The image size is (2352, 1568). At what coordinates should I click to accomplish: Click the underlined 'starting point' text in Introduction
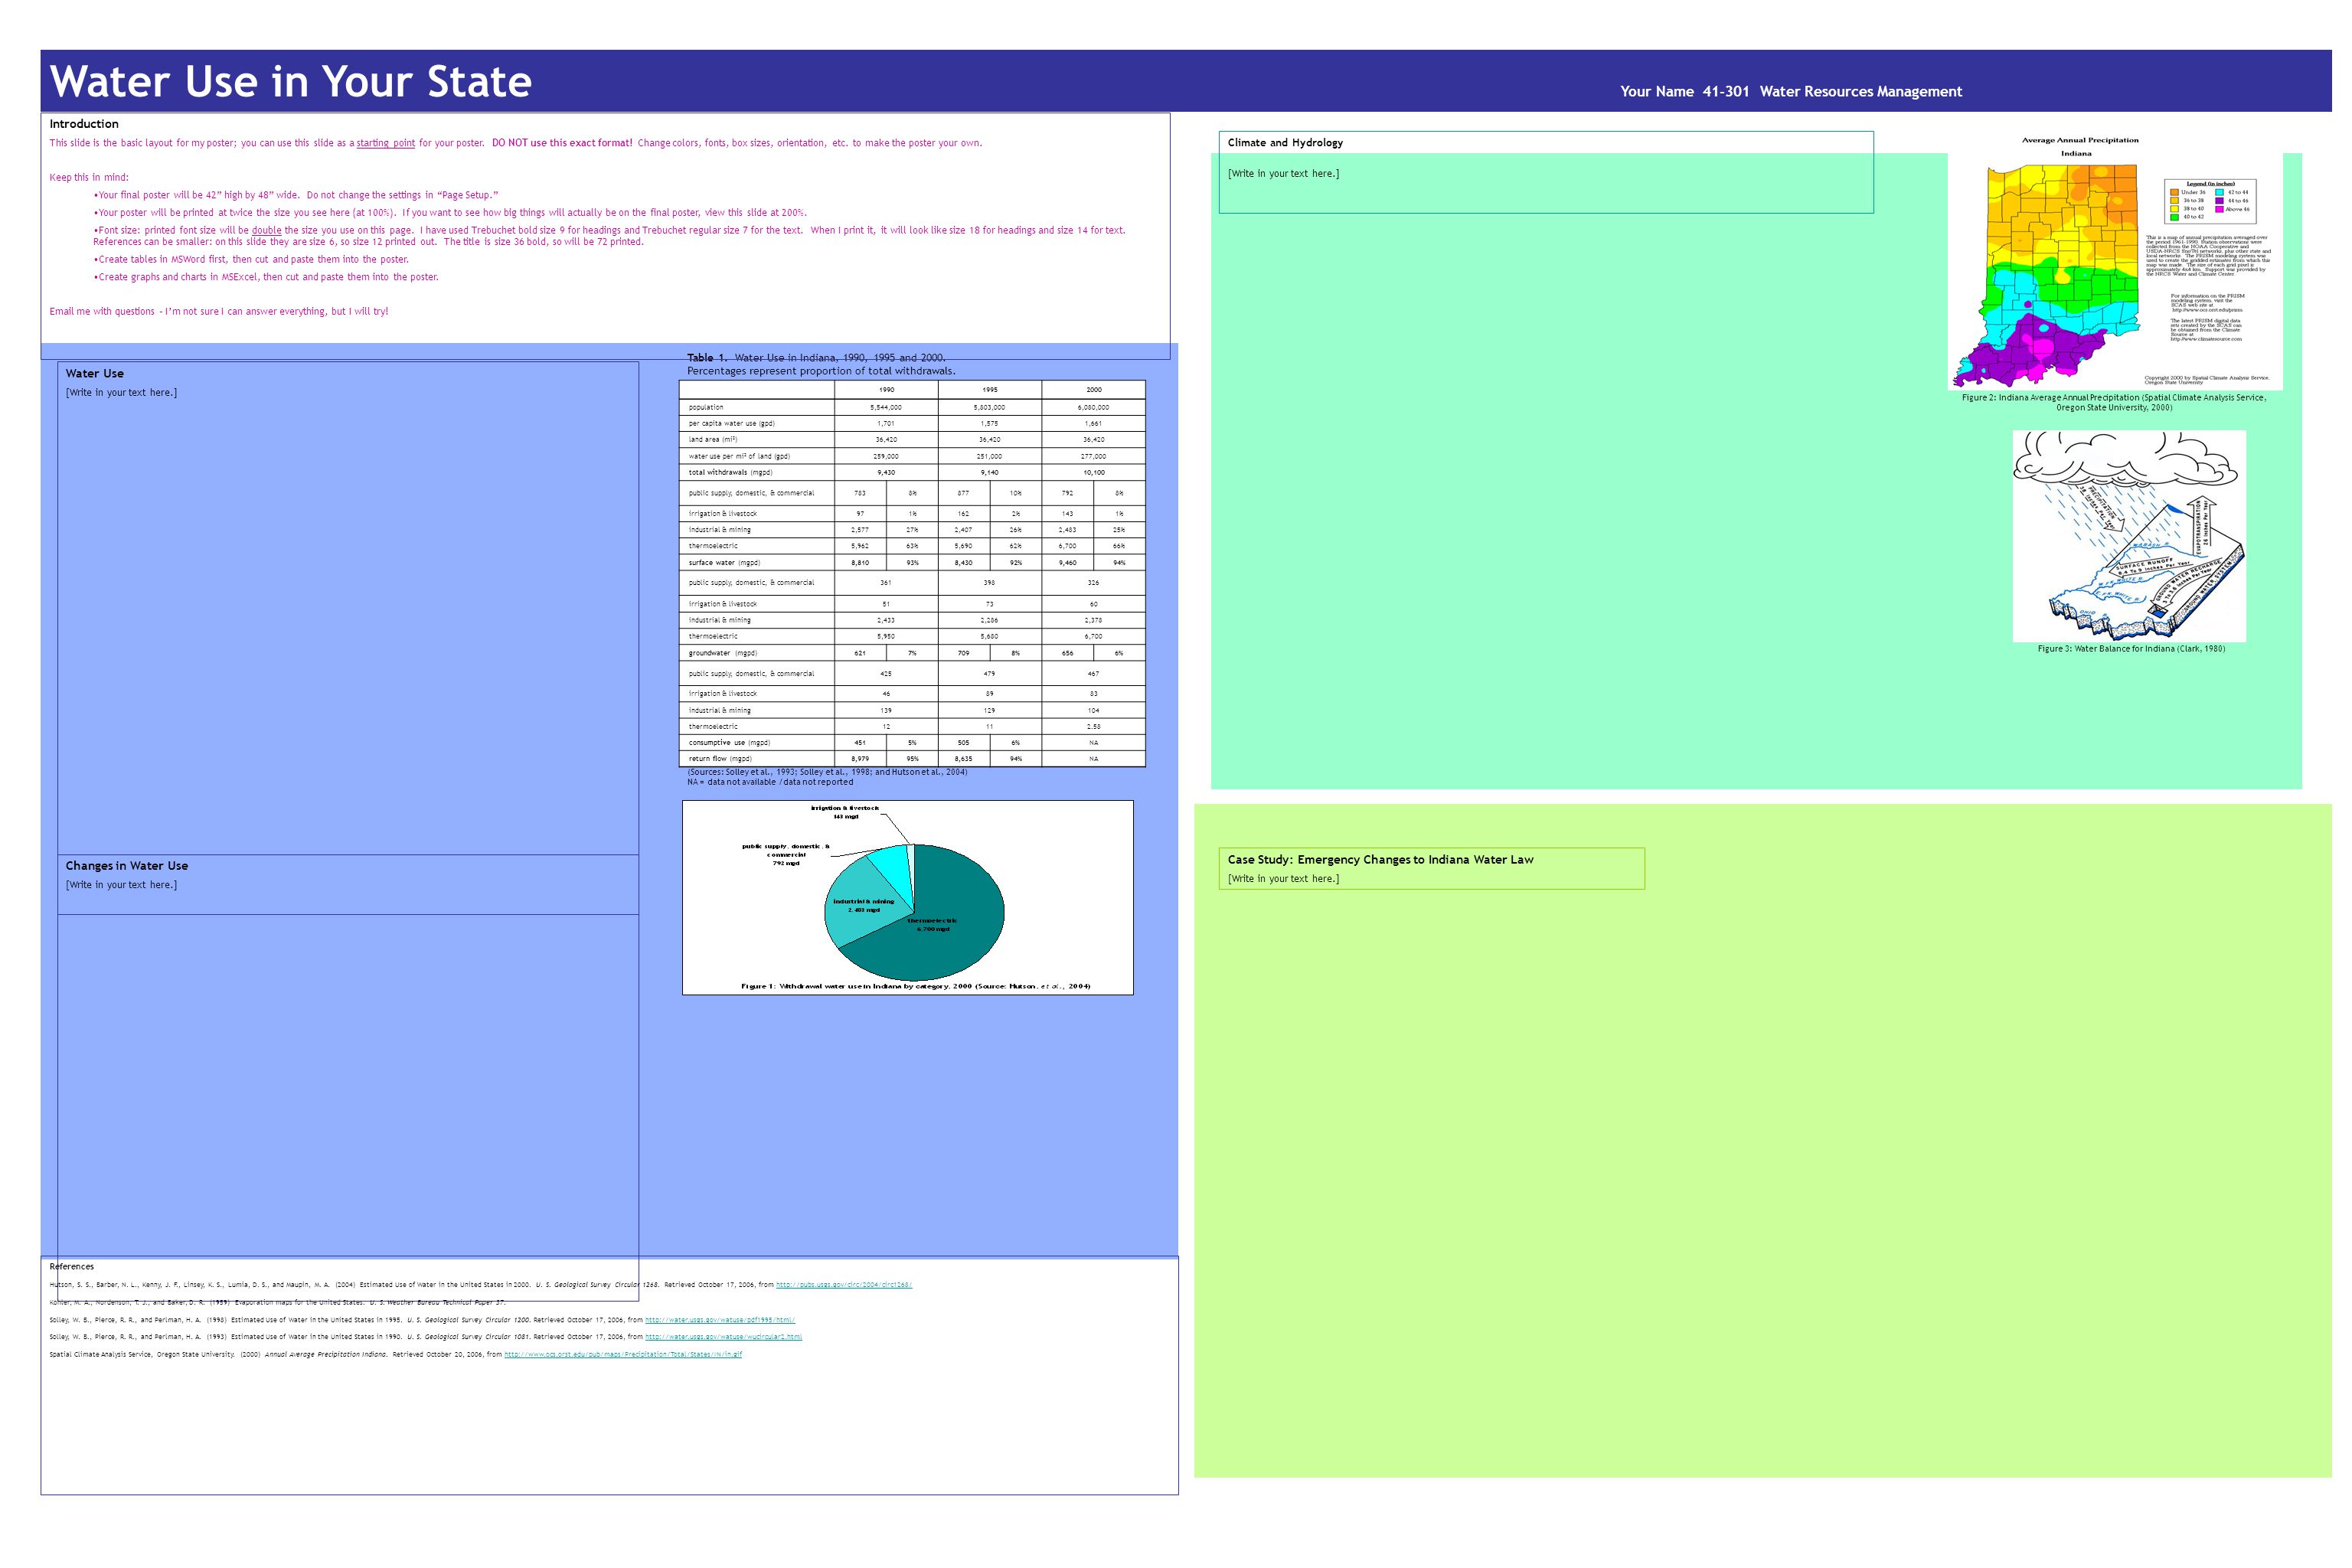click(x=385, y=143)
